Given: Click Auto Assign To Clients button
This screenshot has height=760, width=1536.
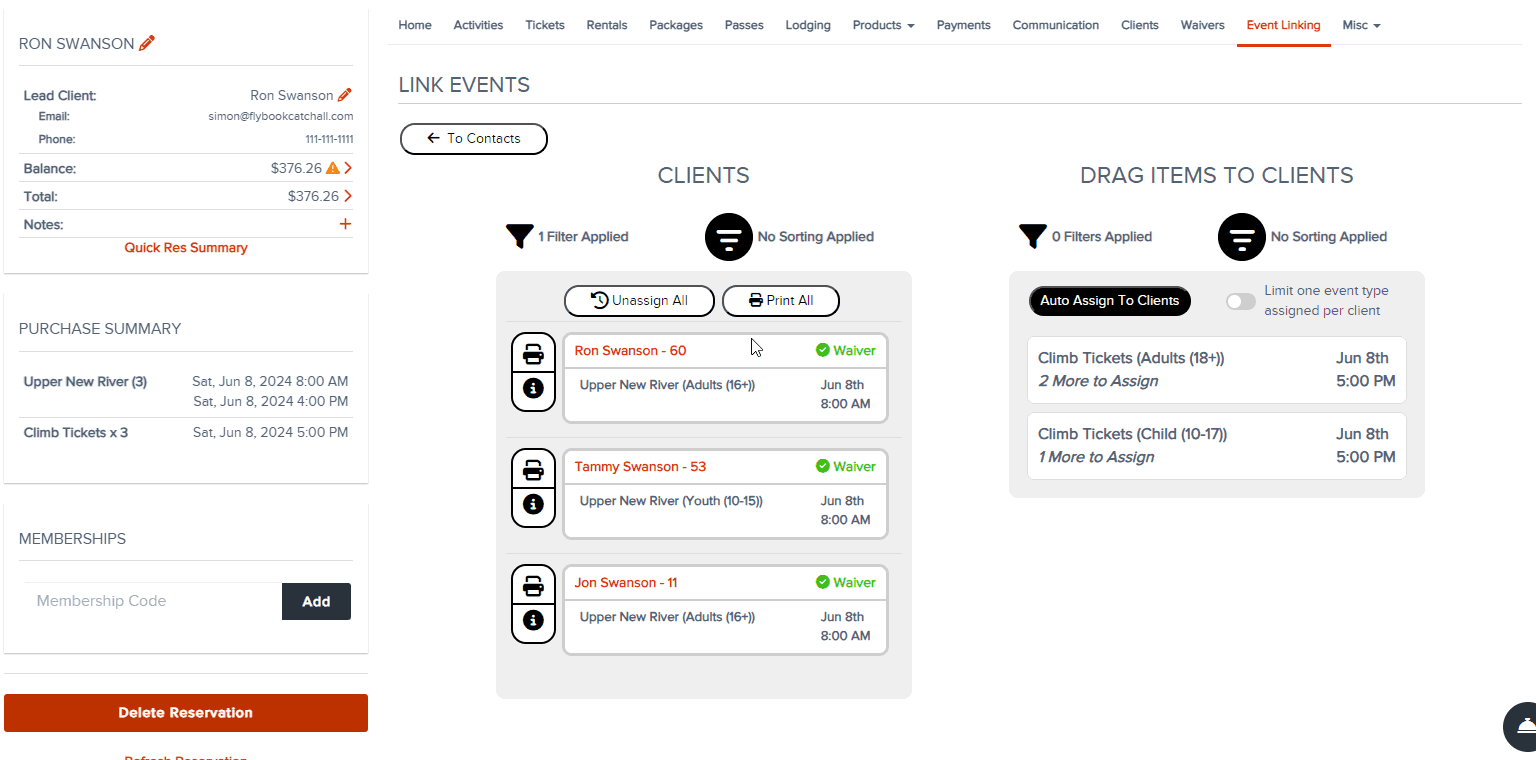Looking at the screenshot, I should coord(1110,301).
